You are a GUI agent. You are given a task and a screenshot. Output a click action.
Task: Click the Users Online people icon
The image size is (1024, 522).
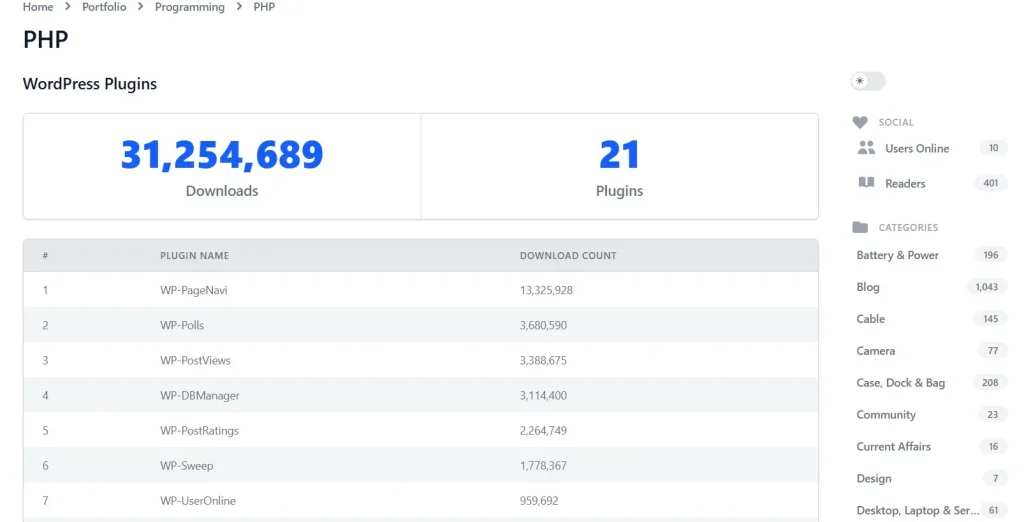[866, 148]
